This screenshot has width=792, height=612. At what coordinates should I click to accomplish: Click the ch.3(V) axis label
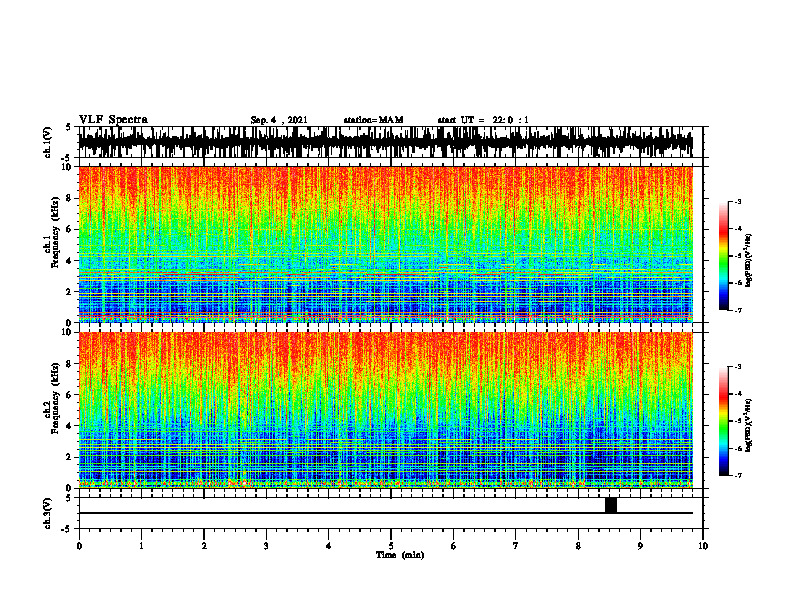(x=47, y=513)
